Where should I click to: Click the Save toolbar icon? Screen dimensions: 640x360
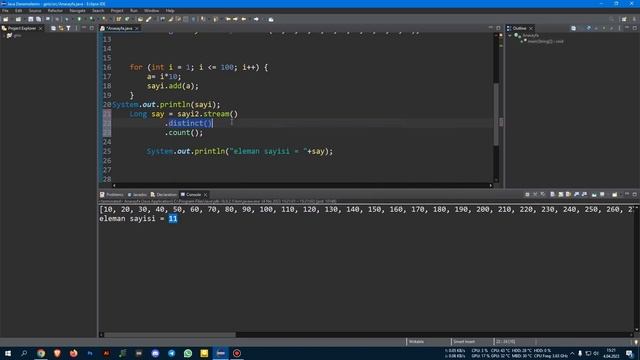(x=31, y=19)
